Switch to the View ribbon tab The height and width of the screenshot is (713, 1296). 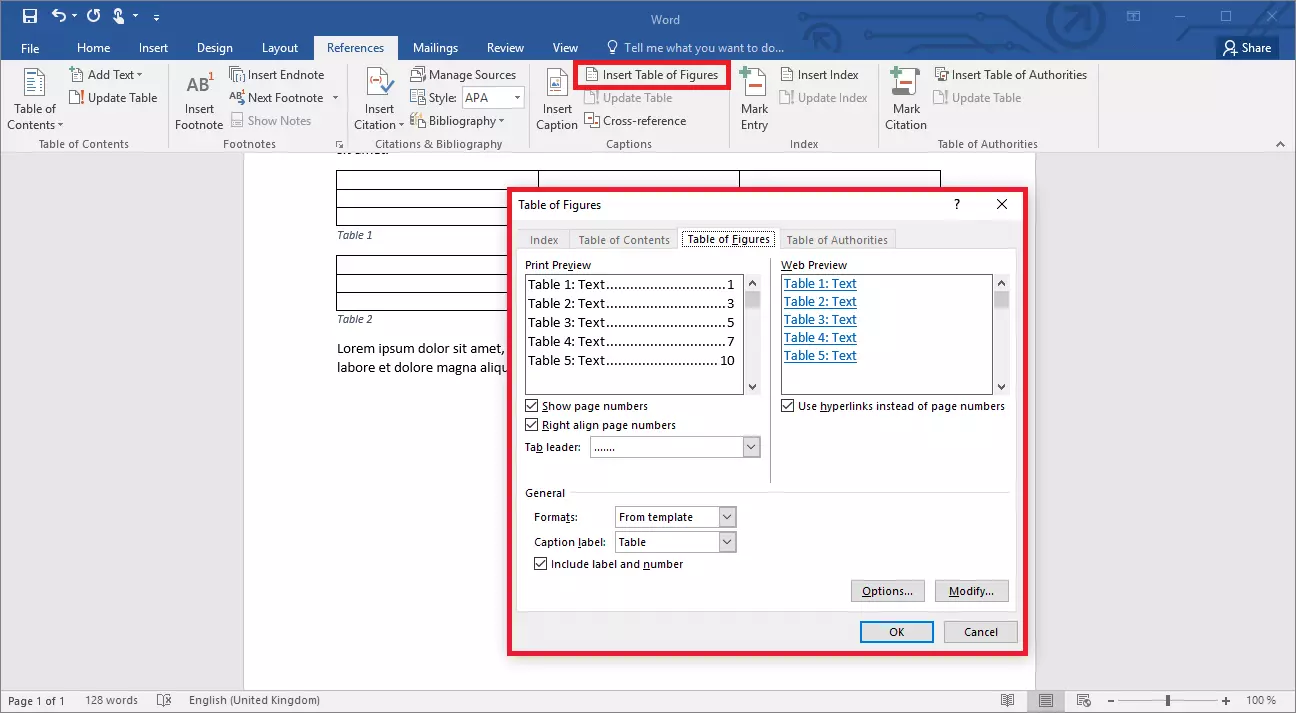(565, 48)
